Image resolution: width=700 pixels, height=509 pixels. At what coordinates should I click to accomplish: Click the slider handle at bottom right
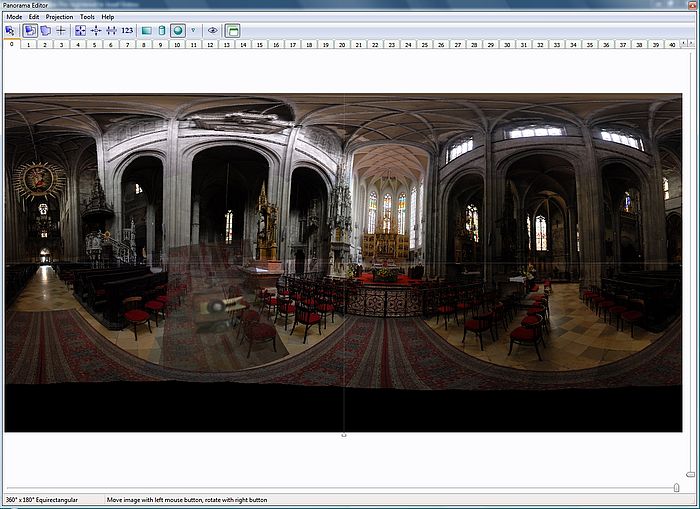pyautogui.click(x=677, y=487)
